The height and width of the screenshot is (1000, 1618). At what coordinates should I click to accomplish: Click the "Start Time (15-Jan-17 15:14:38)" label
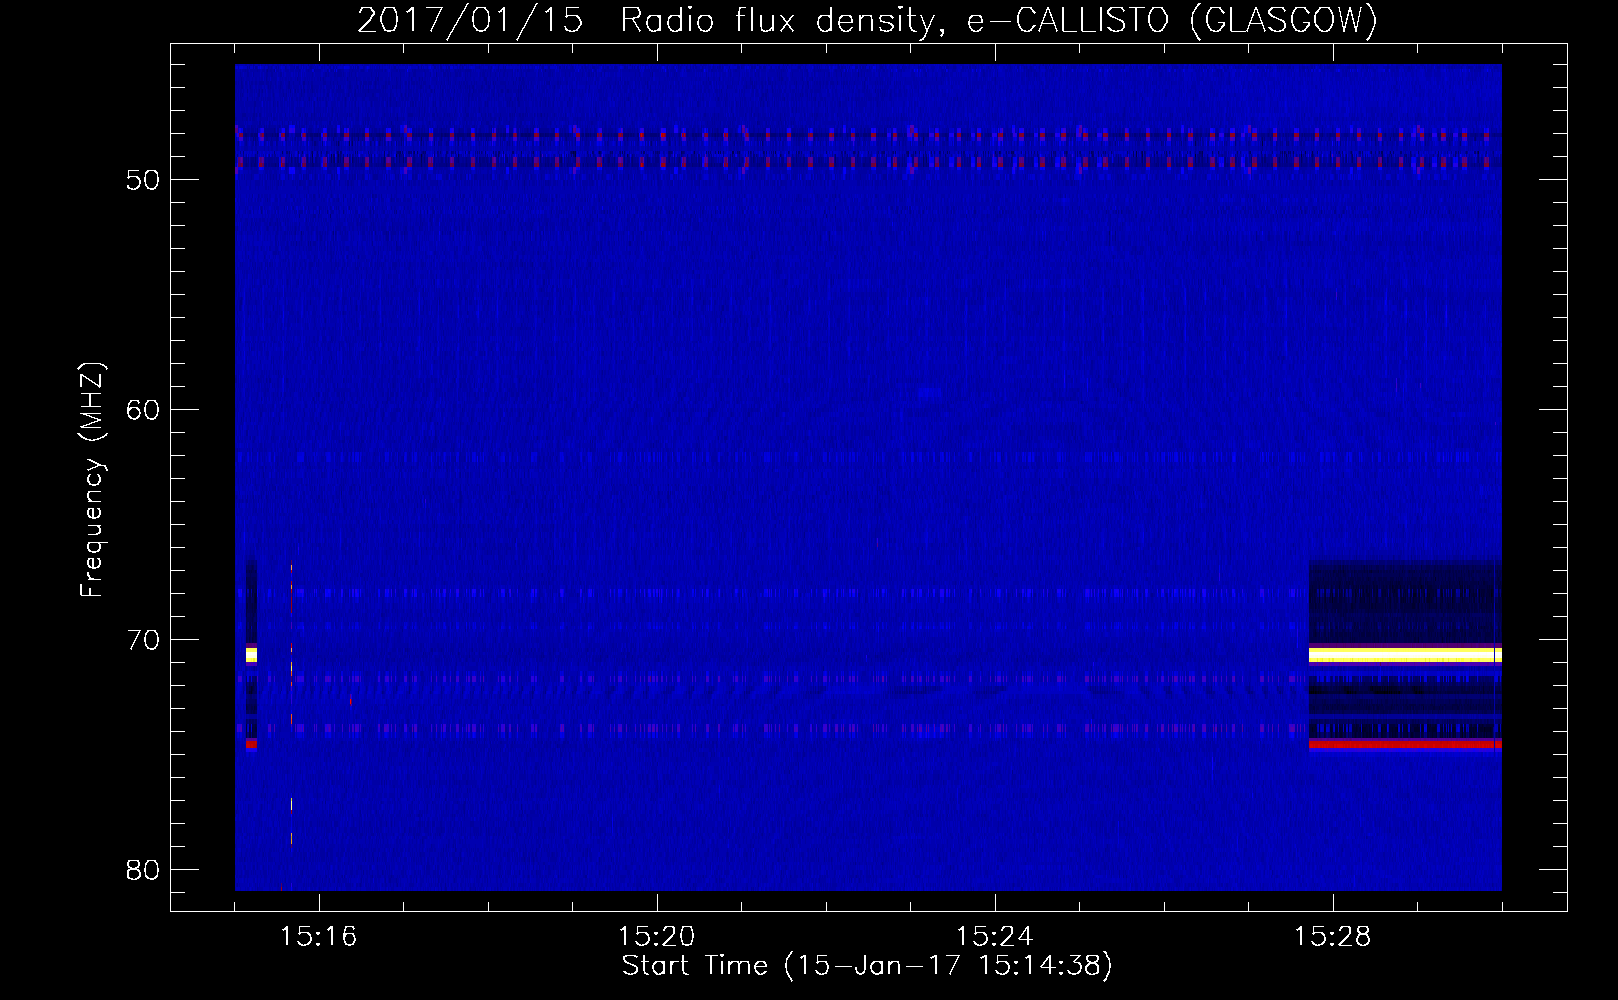click(x=867, y=966)
